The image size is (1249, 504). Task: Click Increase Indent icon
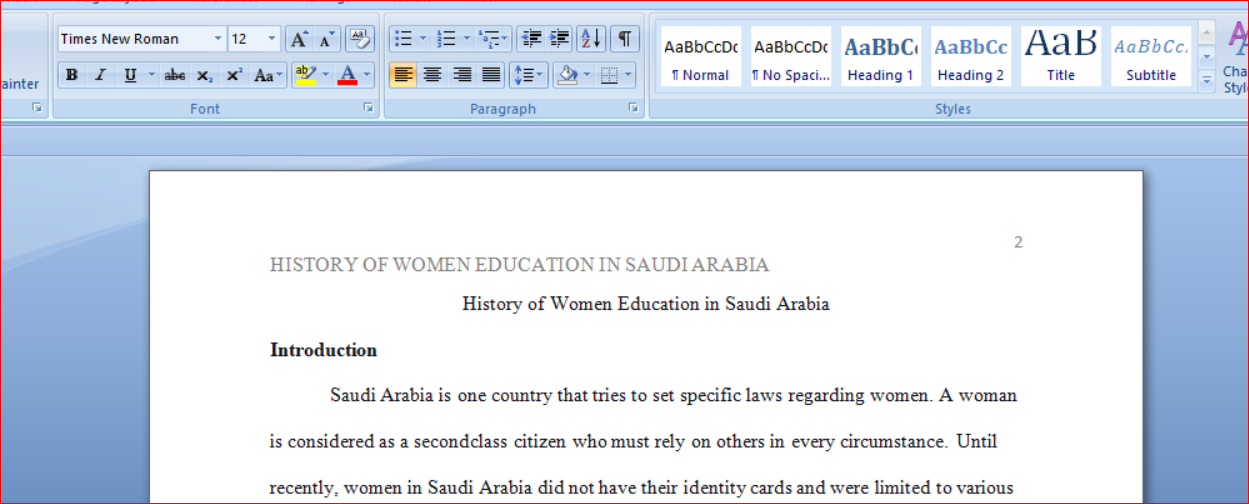[559, 39]
